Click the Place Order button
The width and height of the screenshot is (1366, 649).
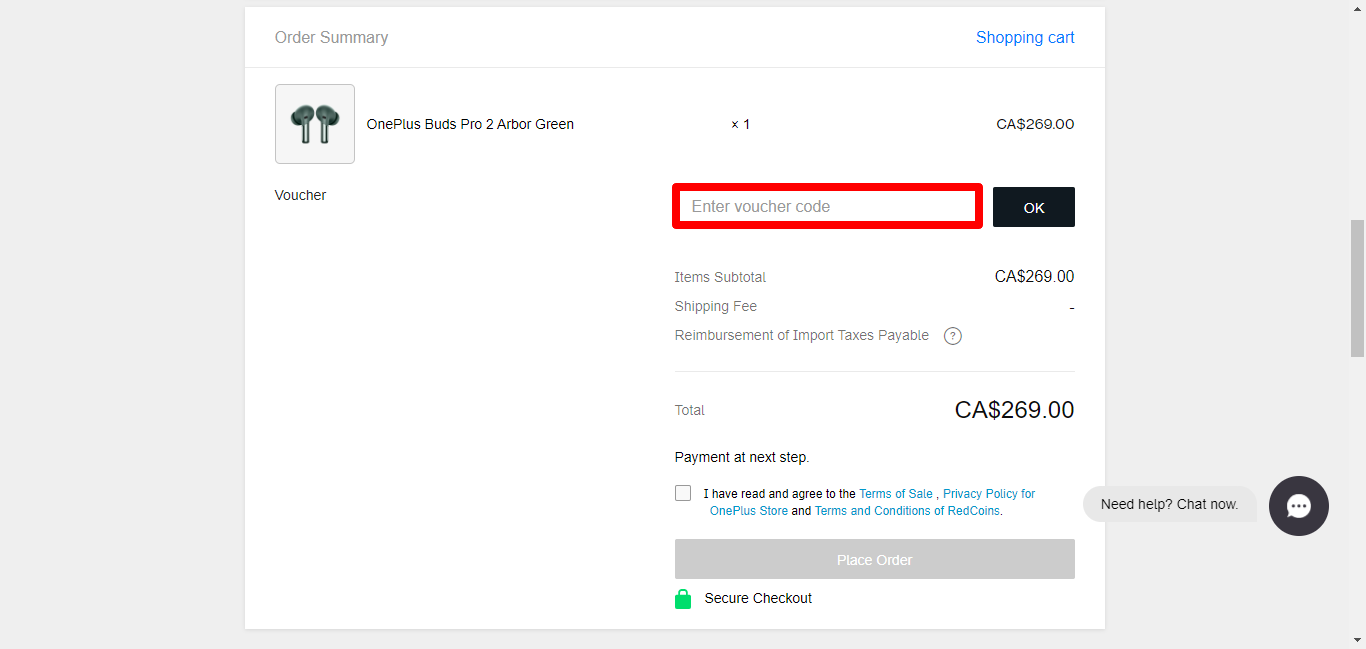pos(874,559)
